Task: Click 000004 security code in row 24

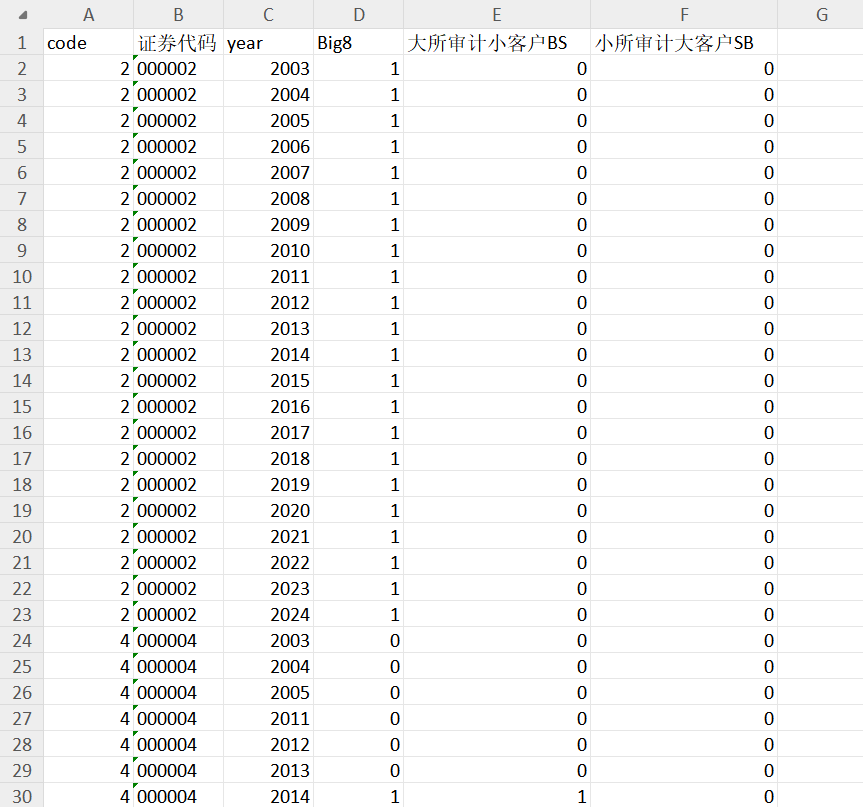Action: (178, 640)
